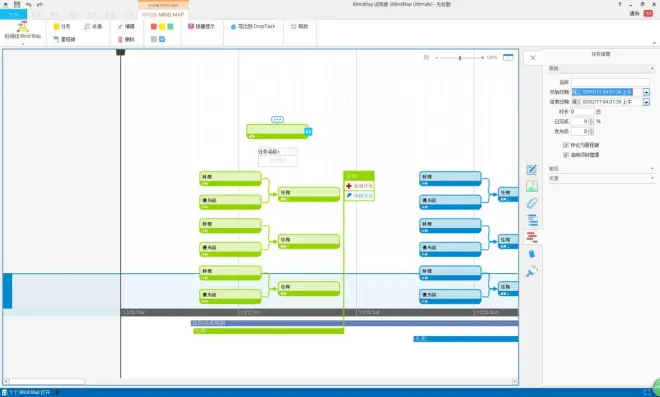
Task: Click the cyan resize handle on selected task
Action: (308, 132)
